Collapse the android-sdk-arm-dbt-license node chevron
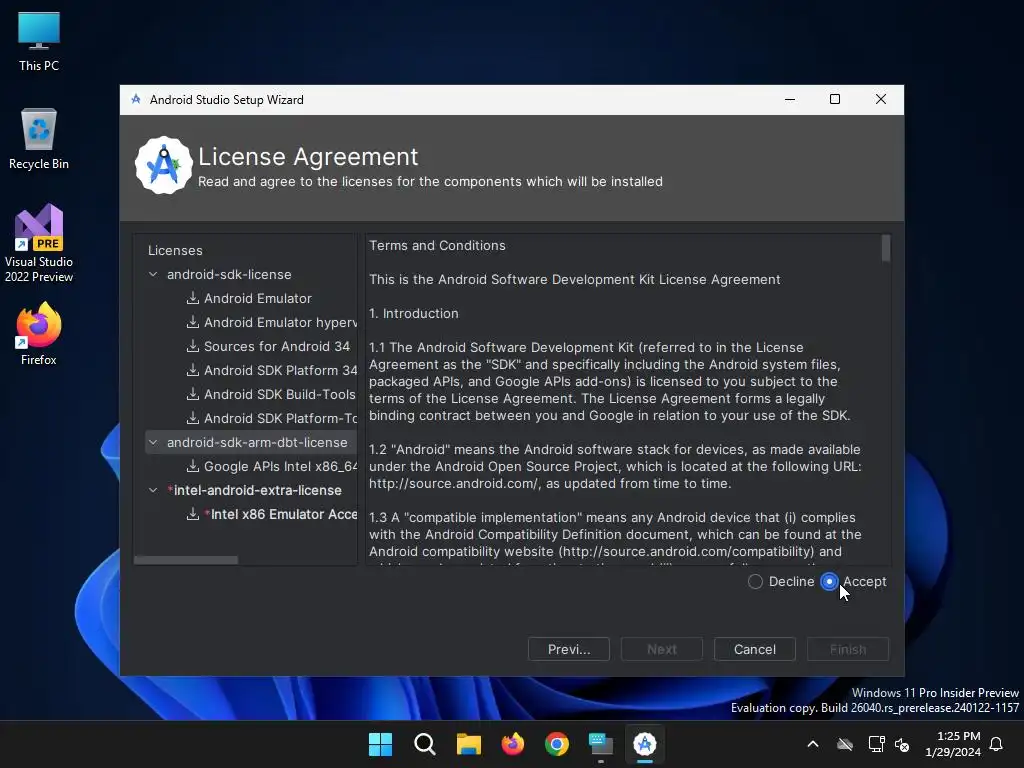Image resolution: width=1024 pixels, height=768 pixels. point(153,442)
